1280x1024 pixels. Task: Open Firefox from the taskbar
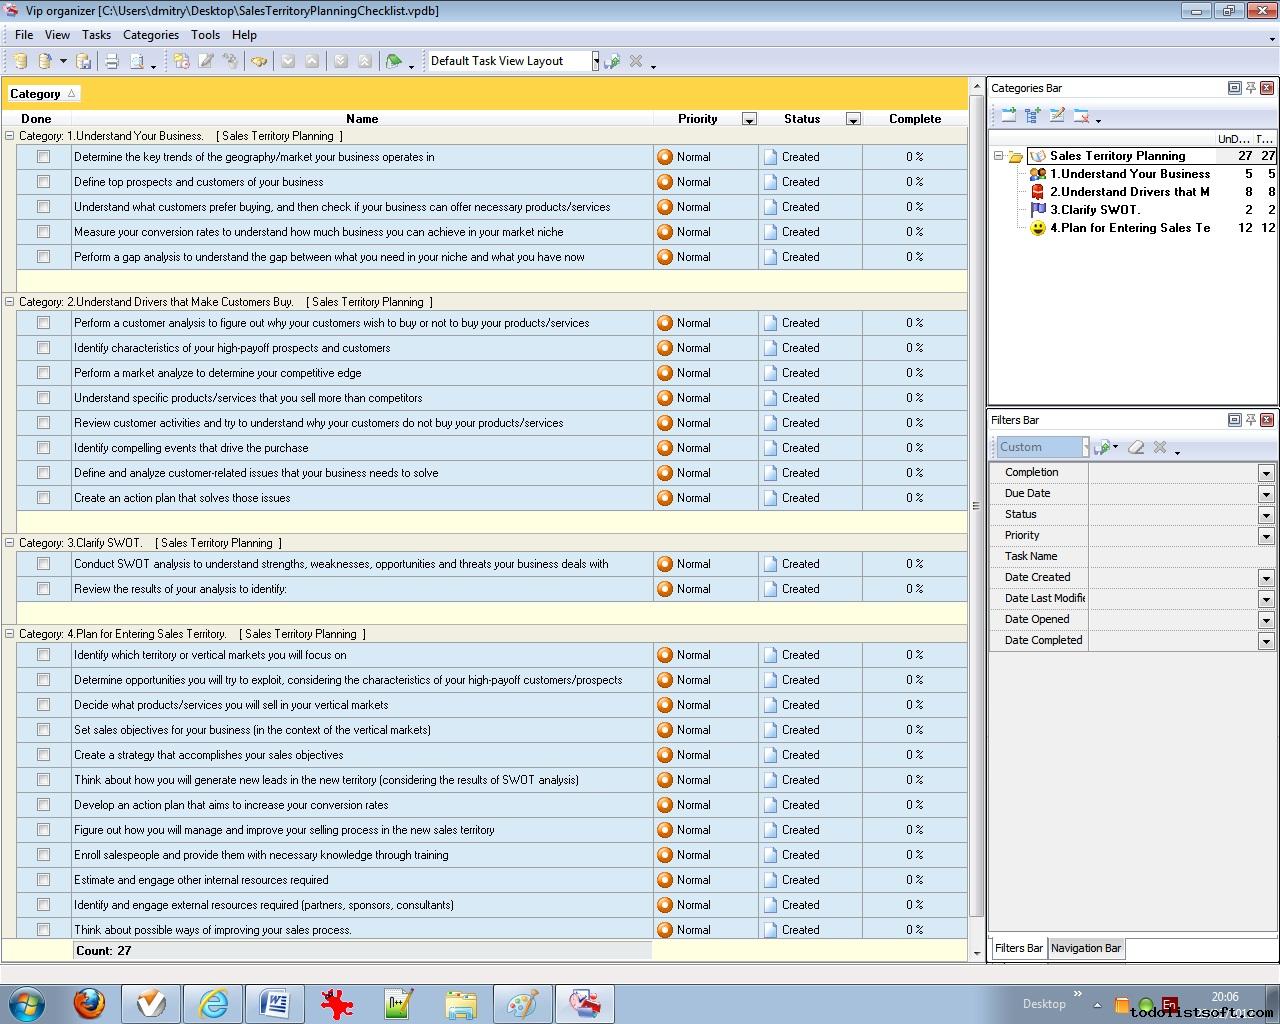[x=89, y=1003]
